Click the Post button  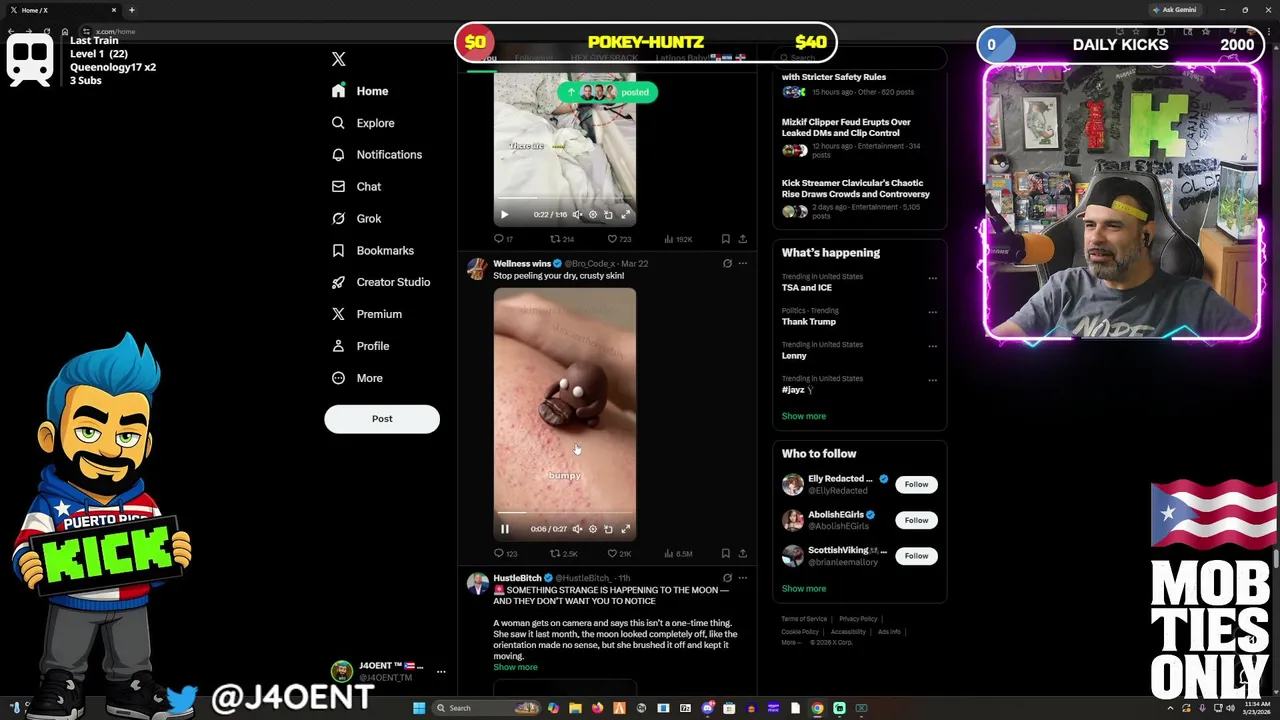pyautogui.click(x=382, y=419)
